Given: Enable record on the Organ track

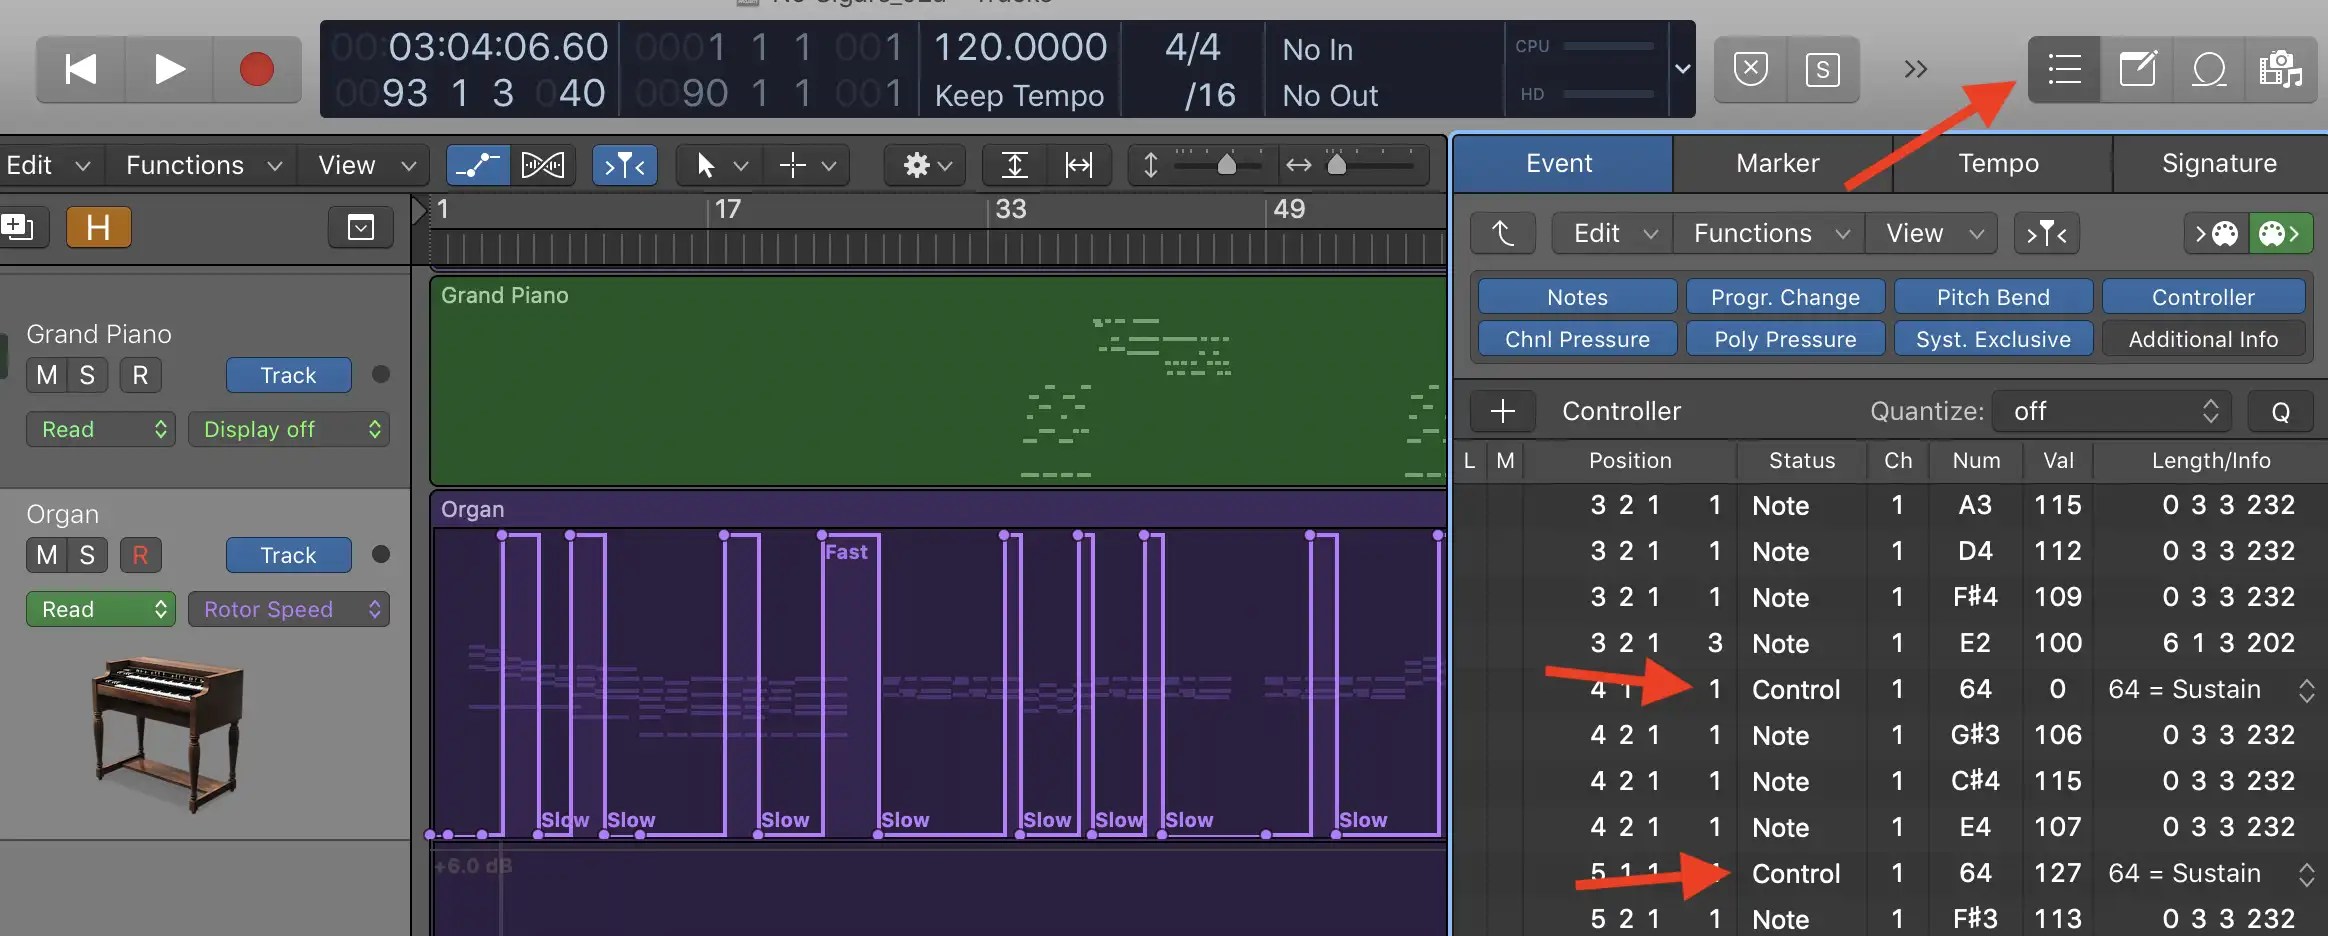Looking at the screenshot, I should click(140, 555).
